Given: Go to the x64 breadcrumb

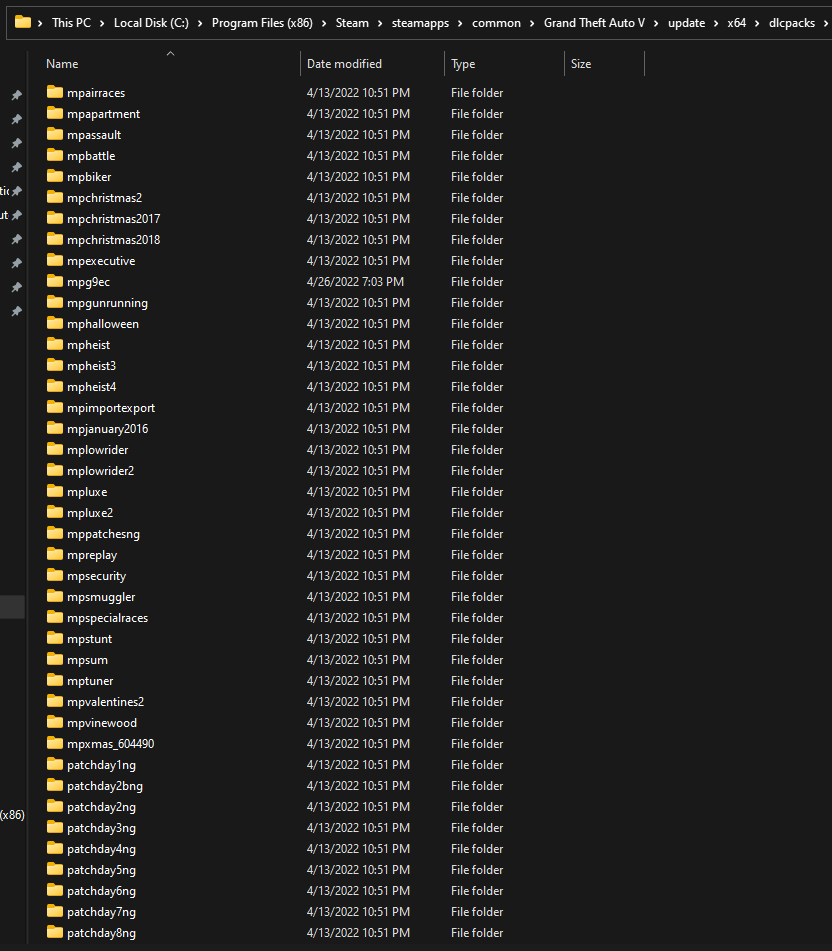Looking at the screenshot, I should pos(737,23).
